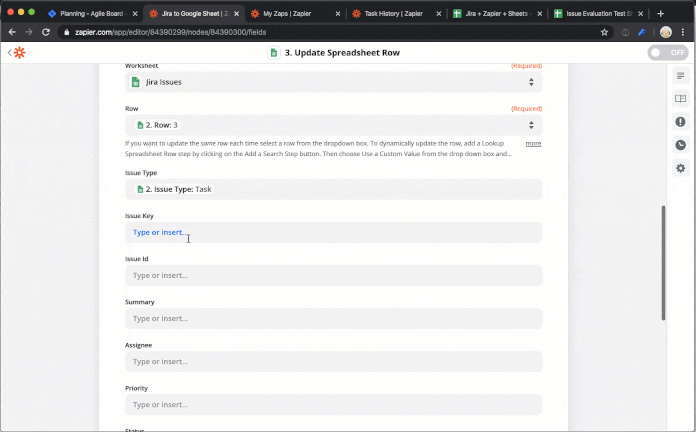Click the 2. Issue Type: Task pill
This screenshot has width=696, height=432.
174,189
